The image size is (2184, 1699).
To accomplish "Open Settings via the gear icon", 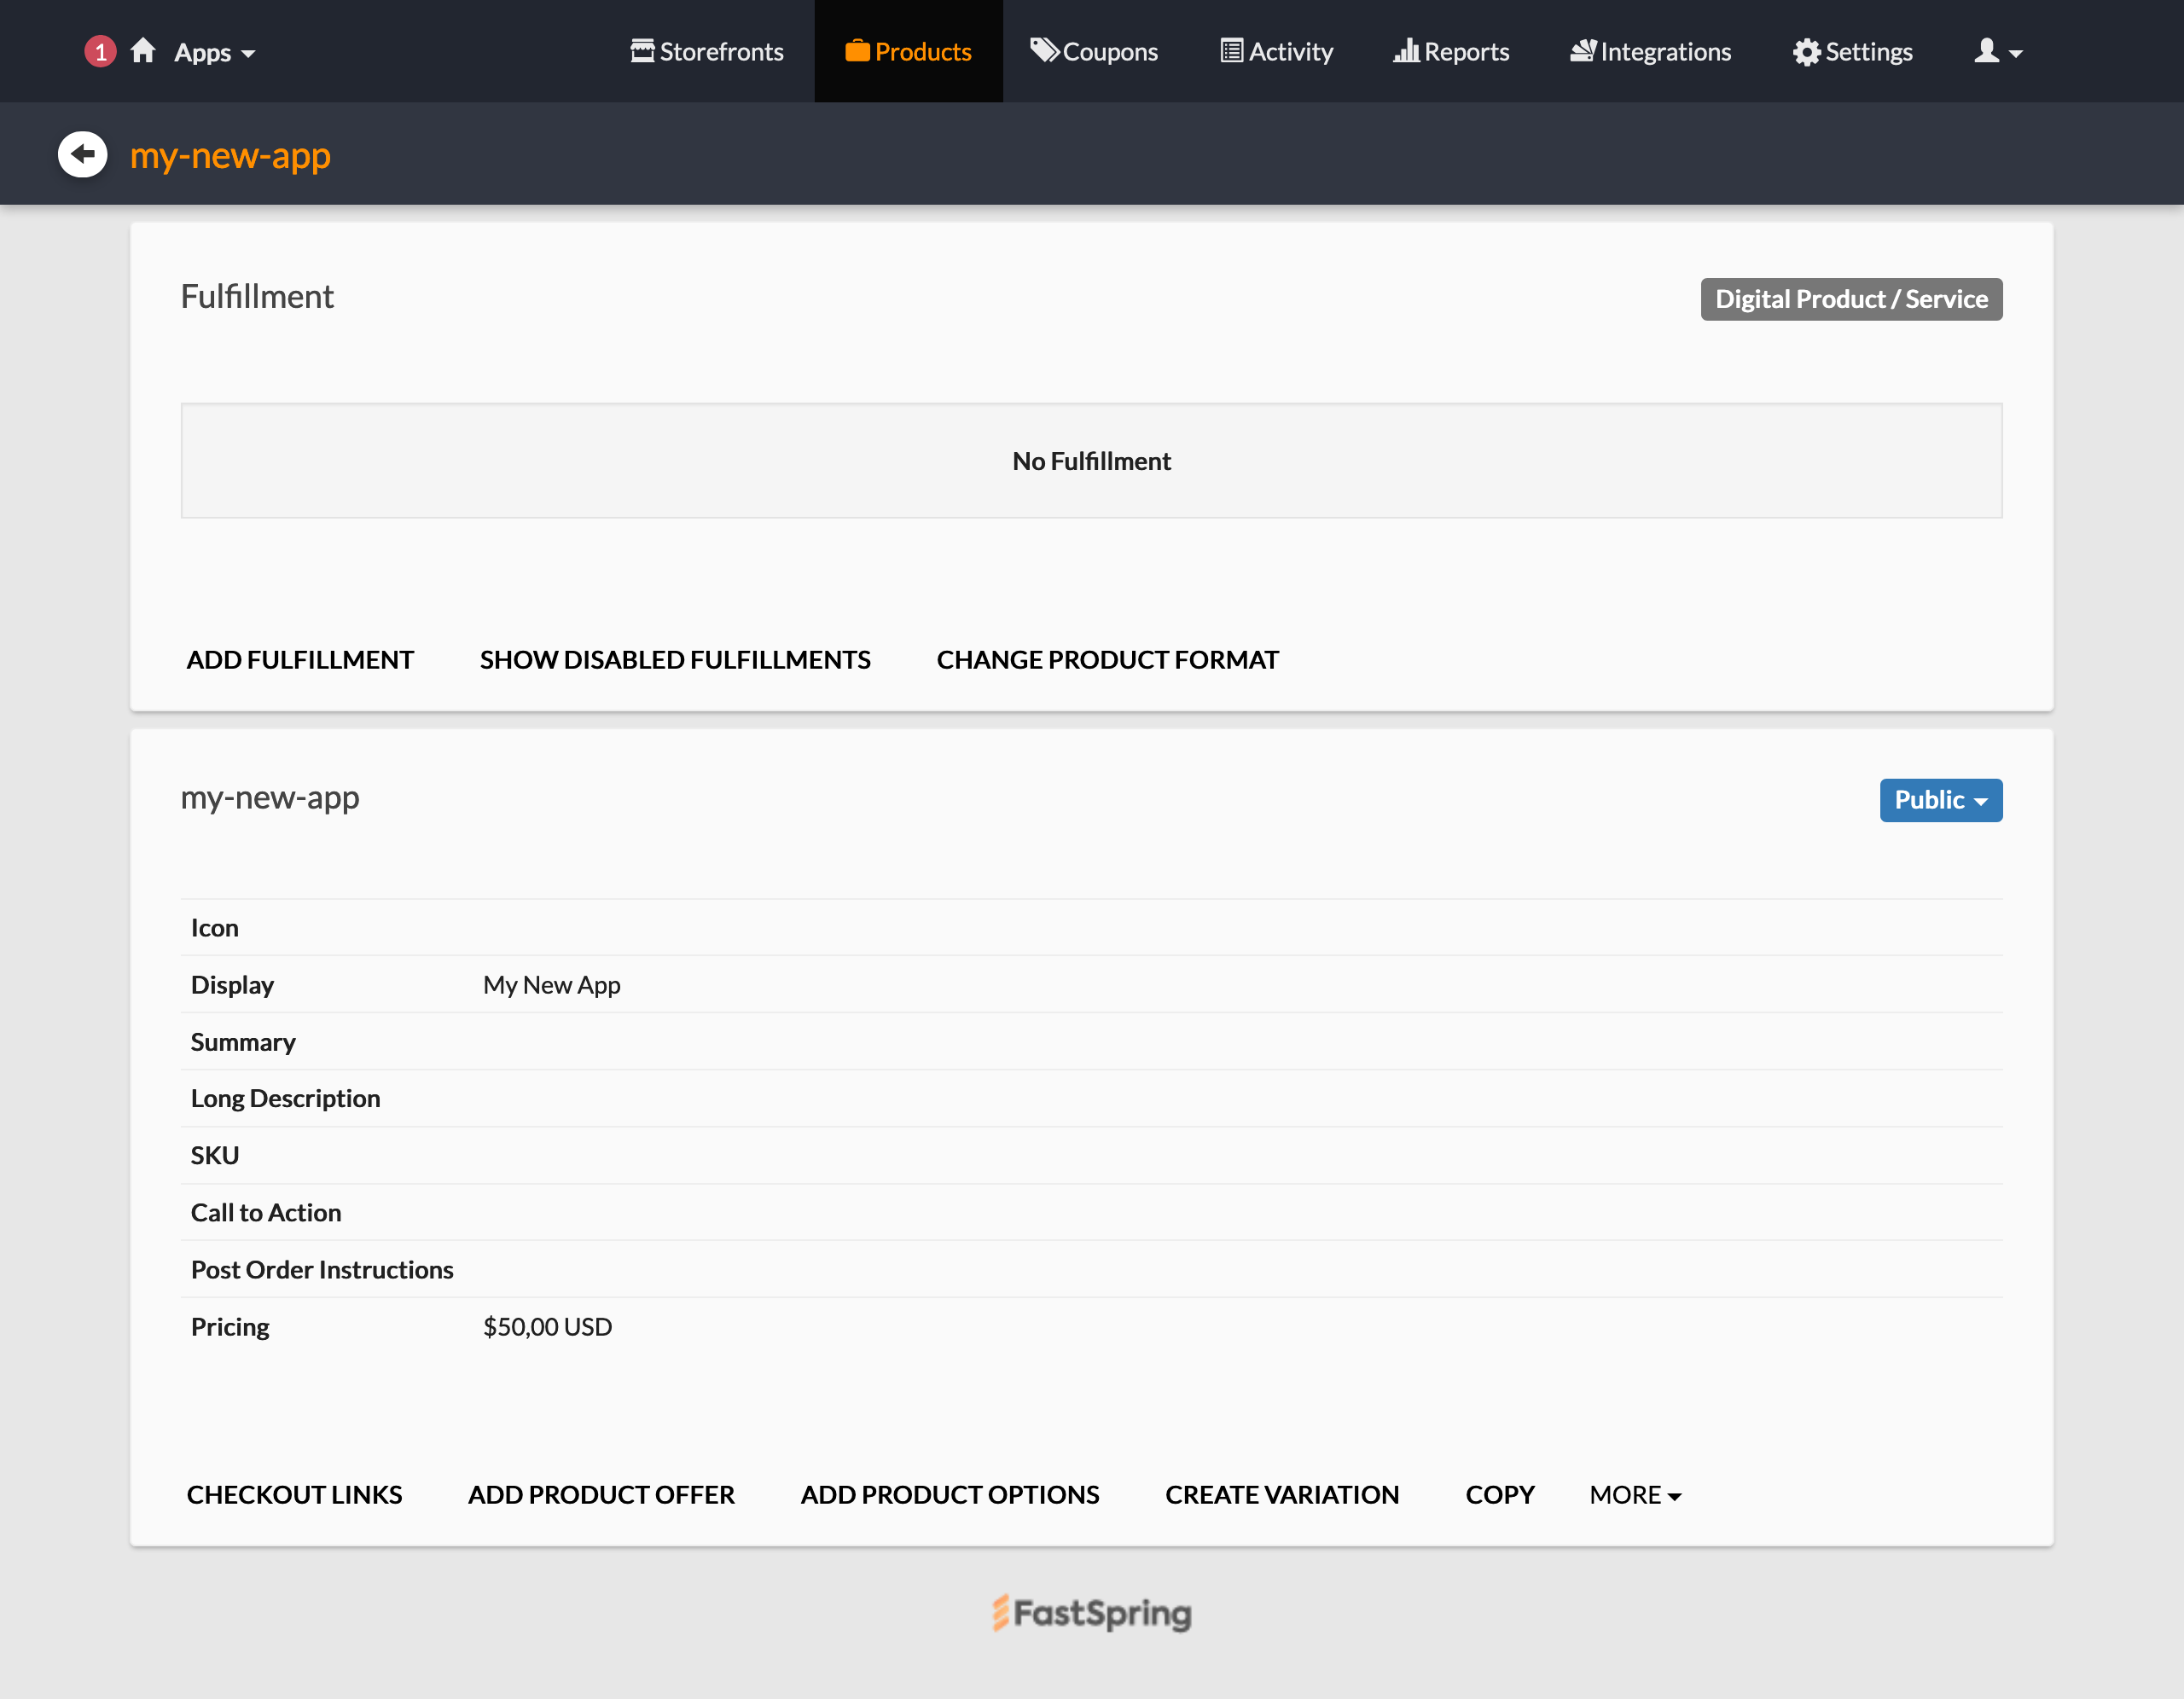I will [x=1807, y=51].
